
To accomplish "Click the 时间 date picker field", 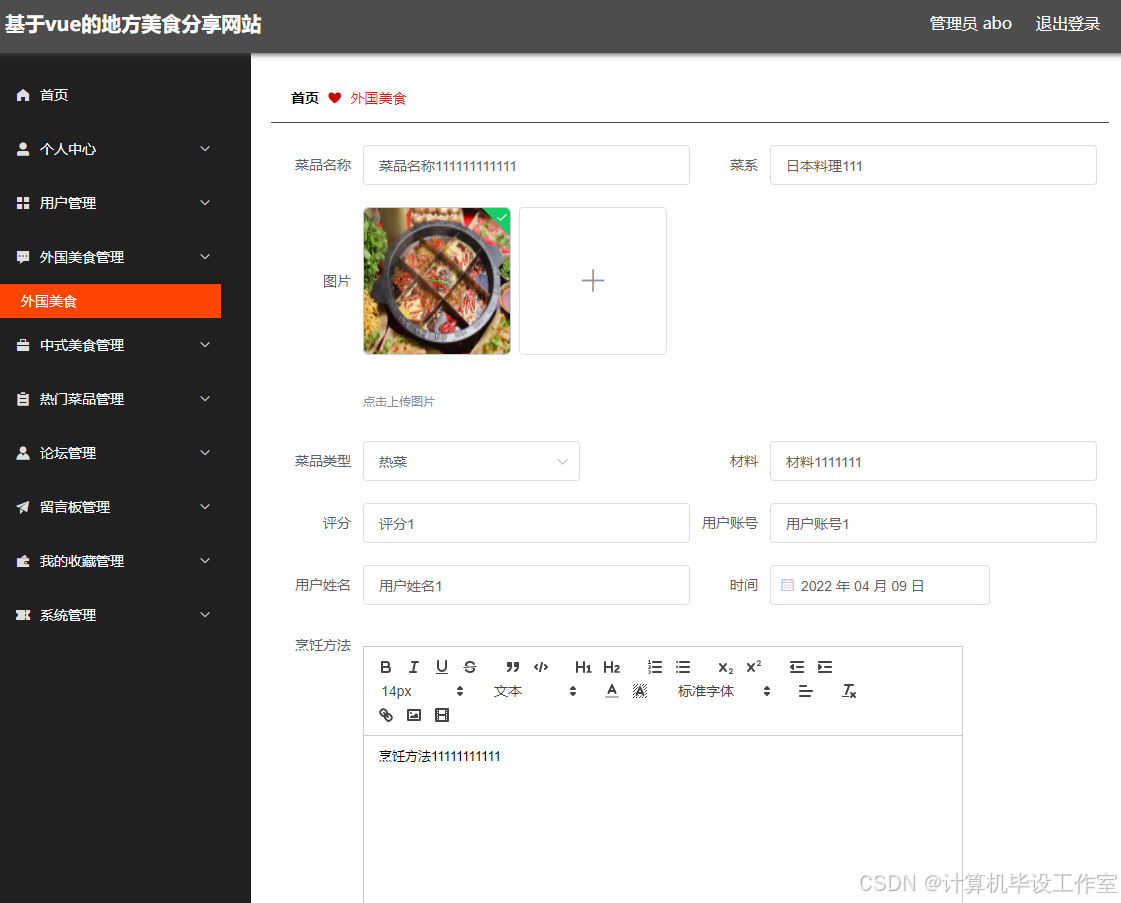I will tap(879, 585).
